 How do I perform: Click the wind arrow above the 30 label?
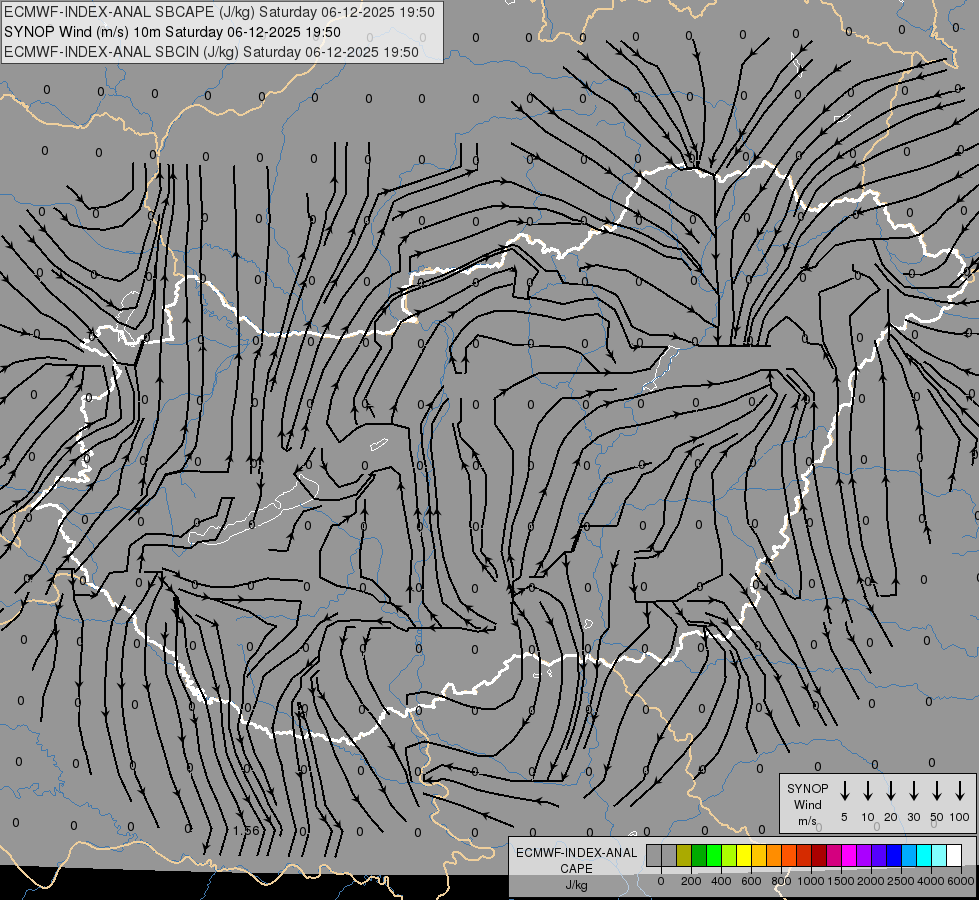click(913, 791)
